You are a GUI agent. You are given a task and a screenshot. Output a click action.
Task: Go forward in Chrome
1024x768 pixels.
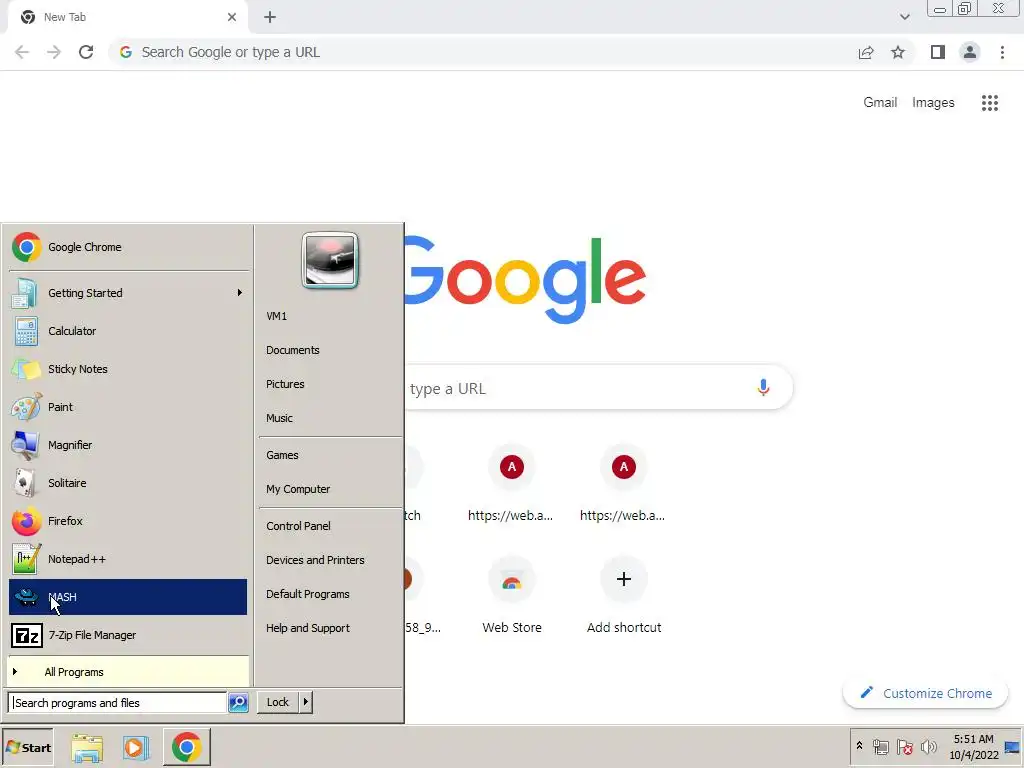coord(54,52)
